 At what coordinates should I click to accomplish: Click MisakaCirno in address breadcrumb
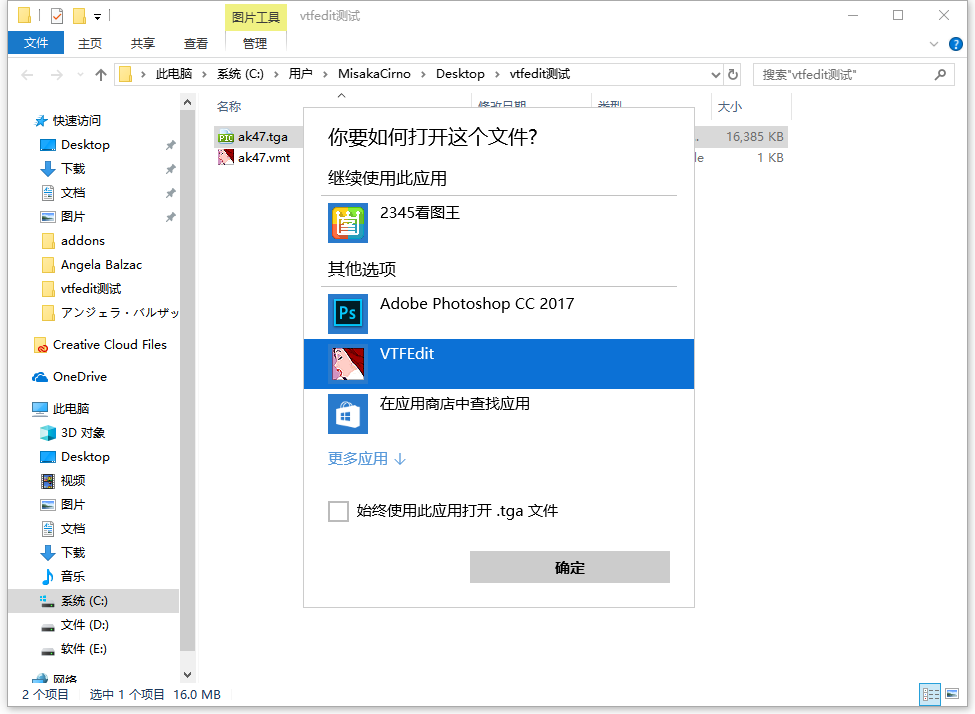coord(374,74)
